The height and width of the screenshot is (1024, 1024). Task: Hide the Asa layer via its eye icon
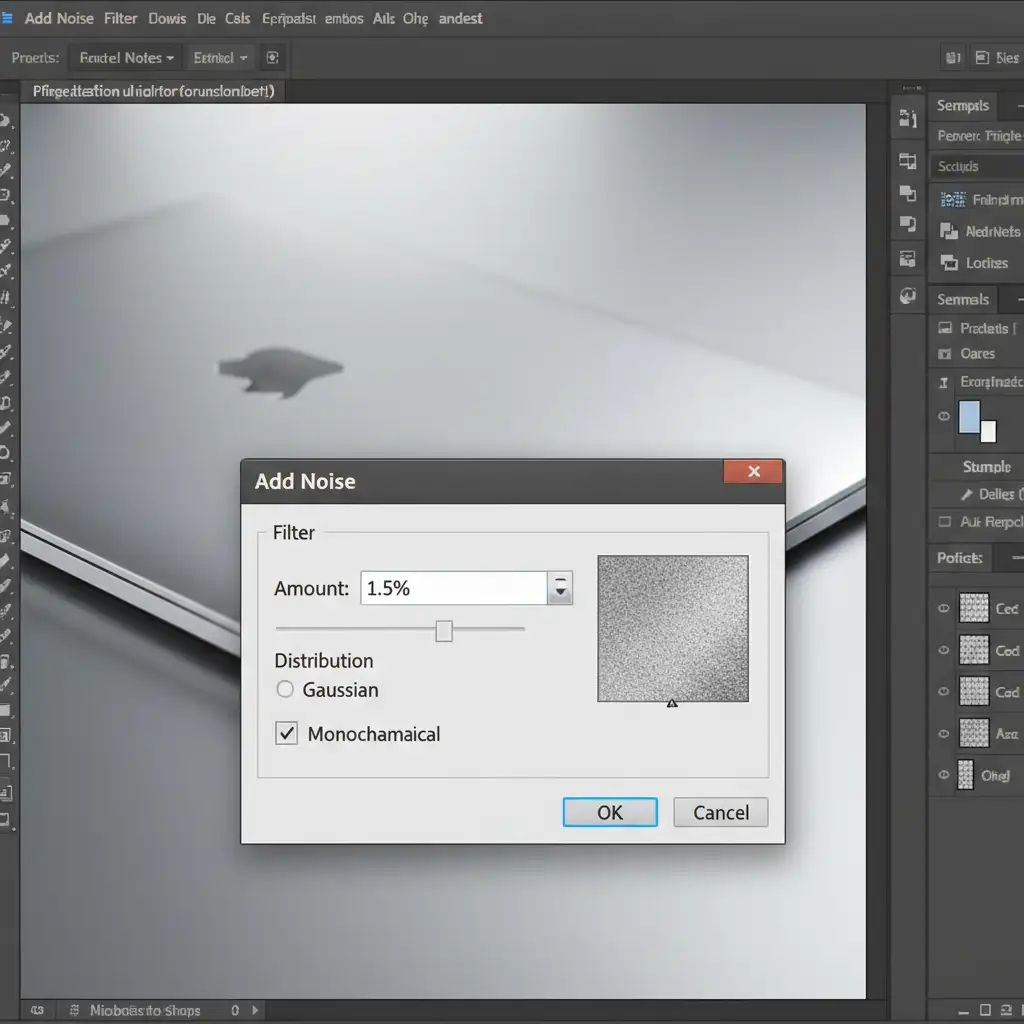pos(943,733)
